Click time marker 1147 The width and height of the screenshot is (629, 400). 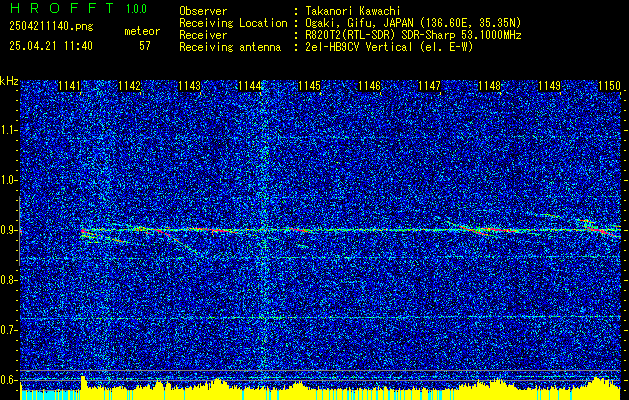(429, 86)
